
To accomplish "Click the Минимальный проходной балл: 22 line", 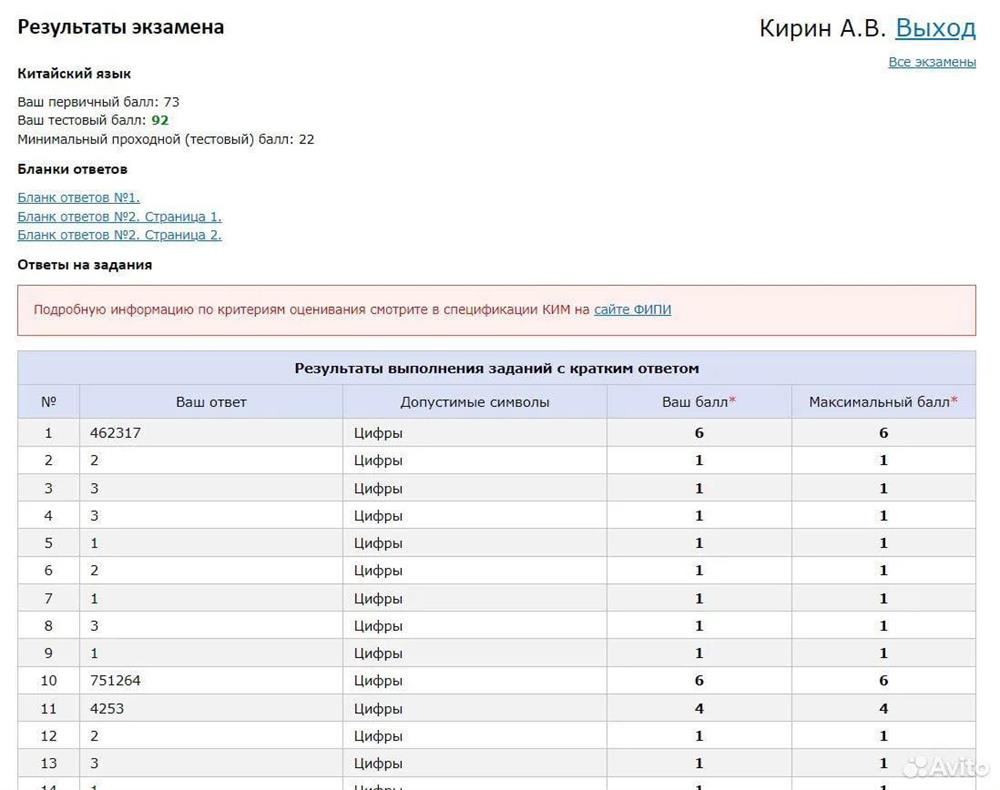I will tap(166, 140).
